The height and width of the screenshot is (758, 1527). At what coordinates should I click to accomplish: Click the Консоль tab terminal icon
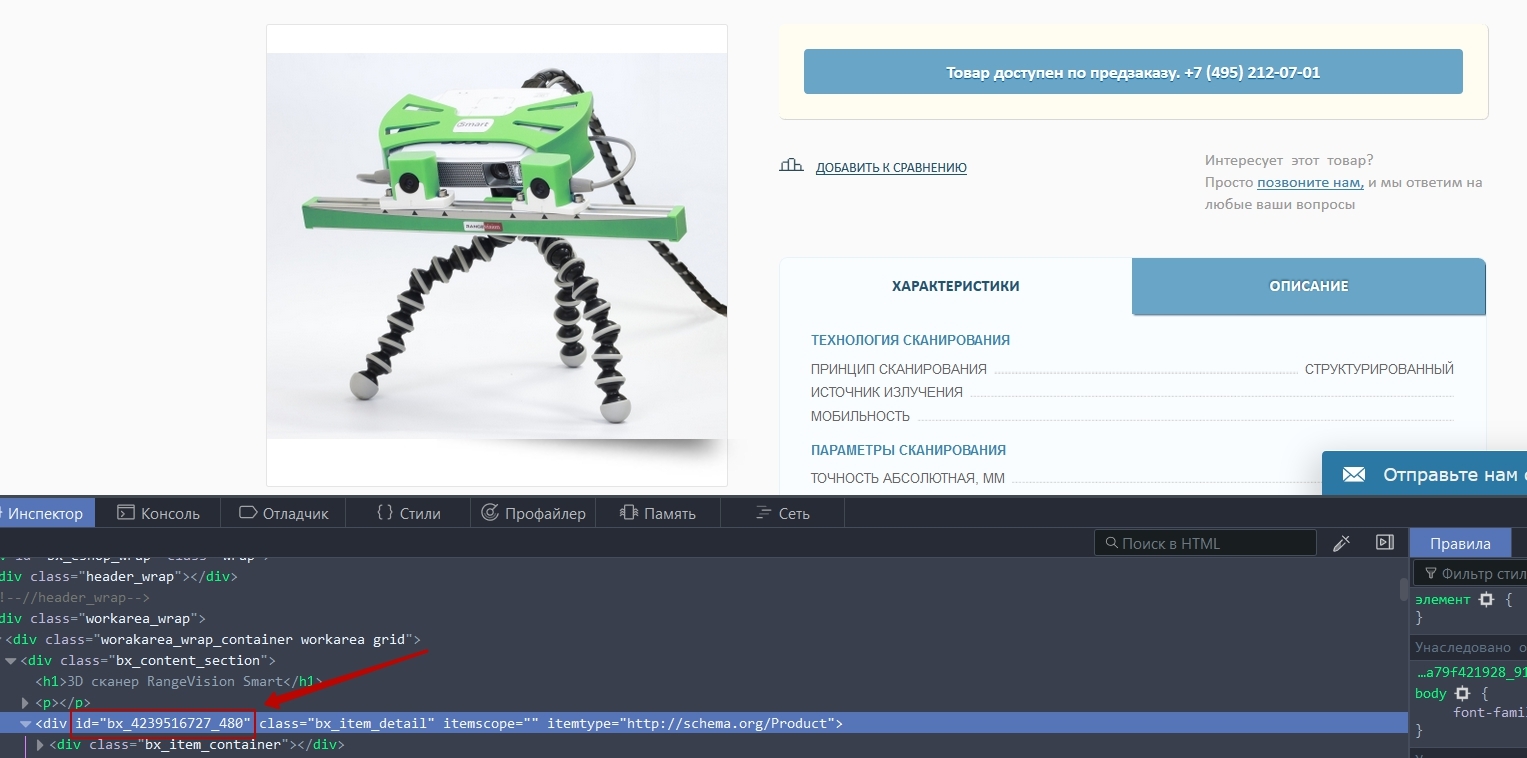125,513
